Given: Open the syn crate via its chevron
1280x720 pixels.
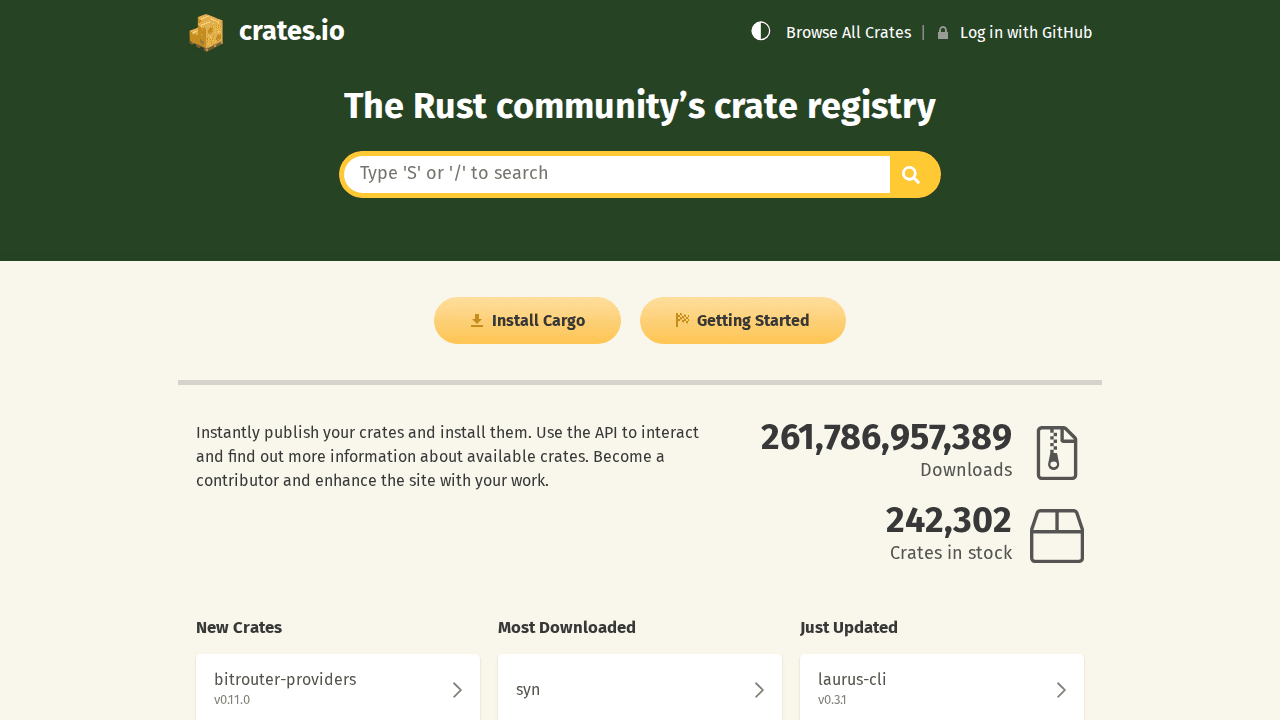Looking at the screenshot, I should click(x=760, y=689).
